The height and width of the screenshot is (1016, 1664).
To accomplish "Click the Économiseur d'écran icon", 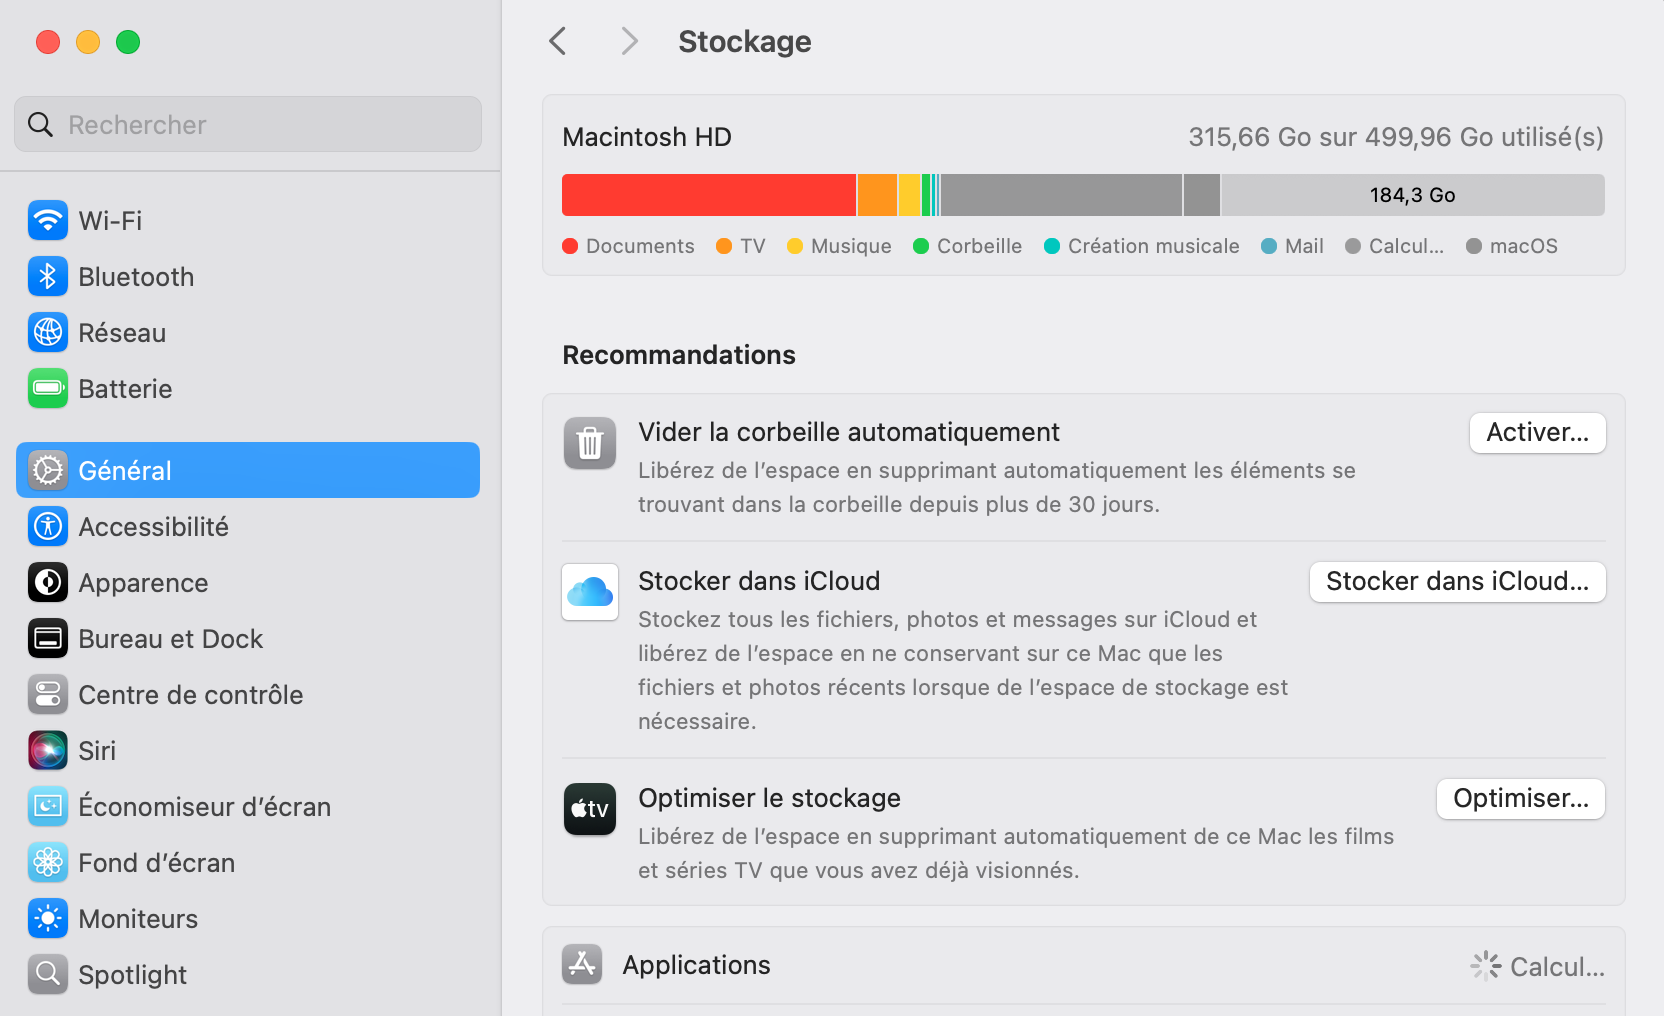I will coord(48,806).
